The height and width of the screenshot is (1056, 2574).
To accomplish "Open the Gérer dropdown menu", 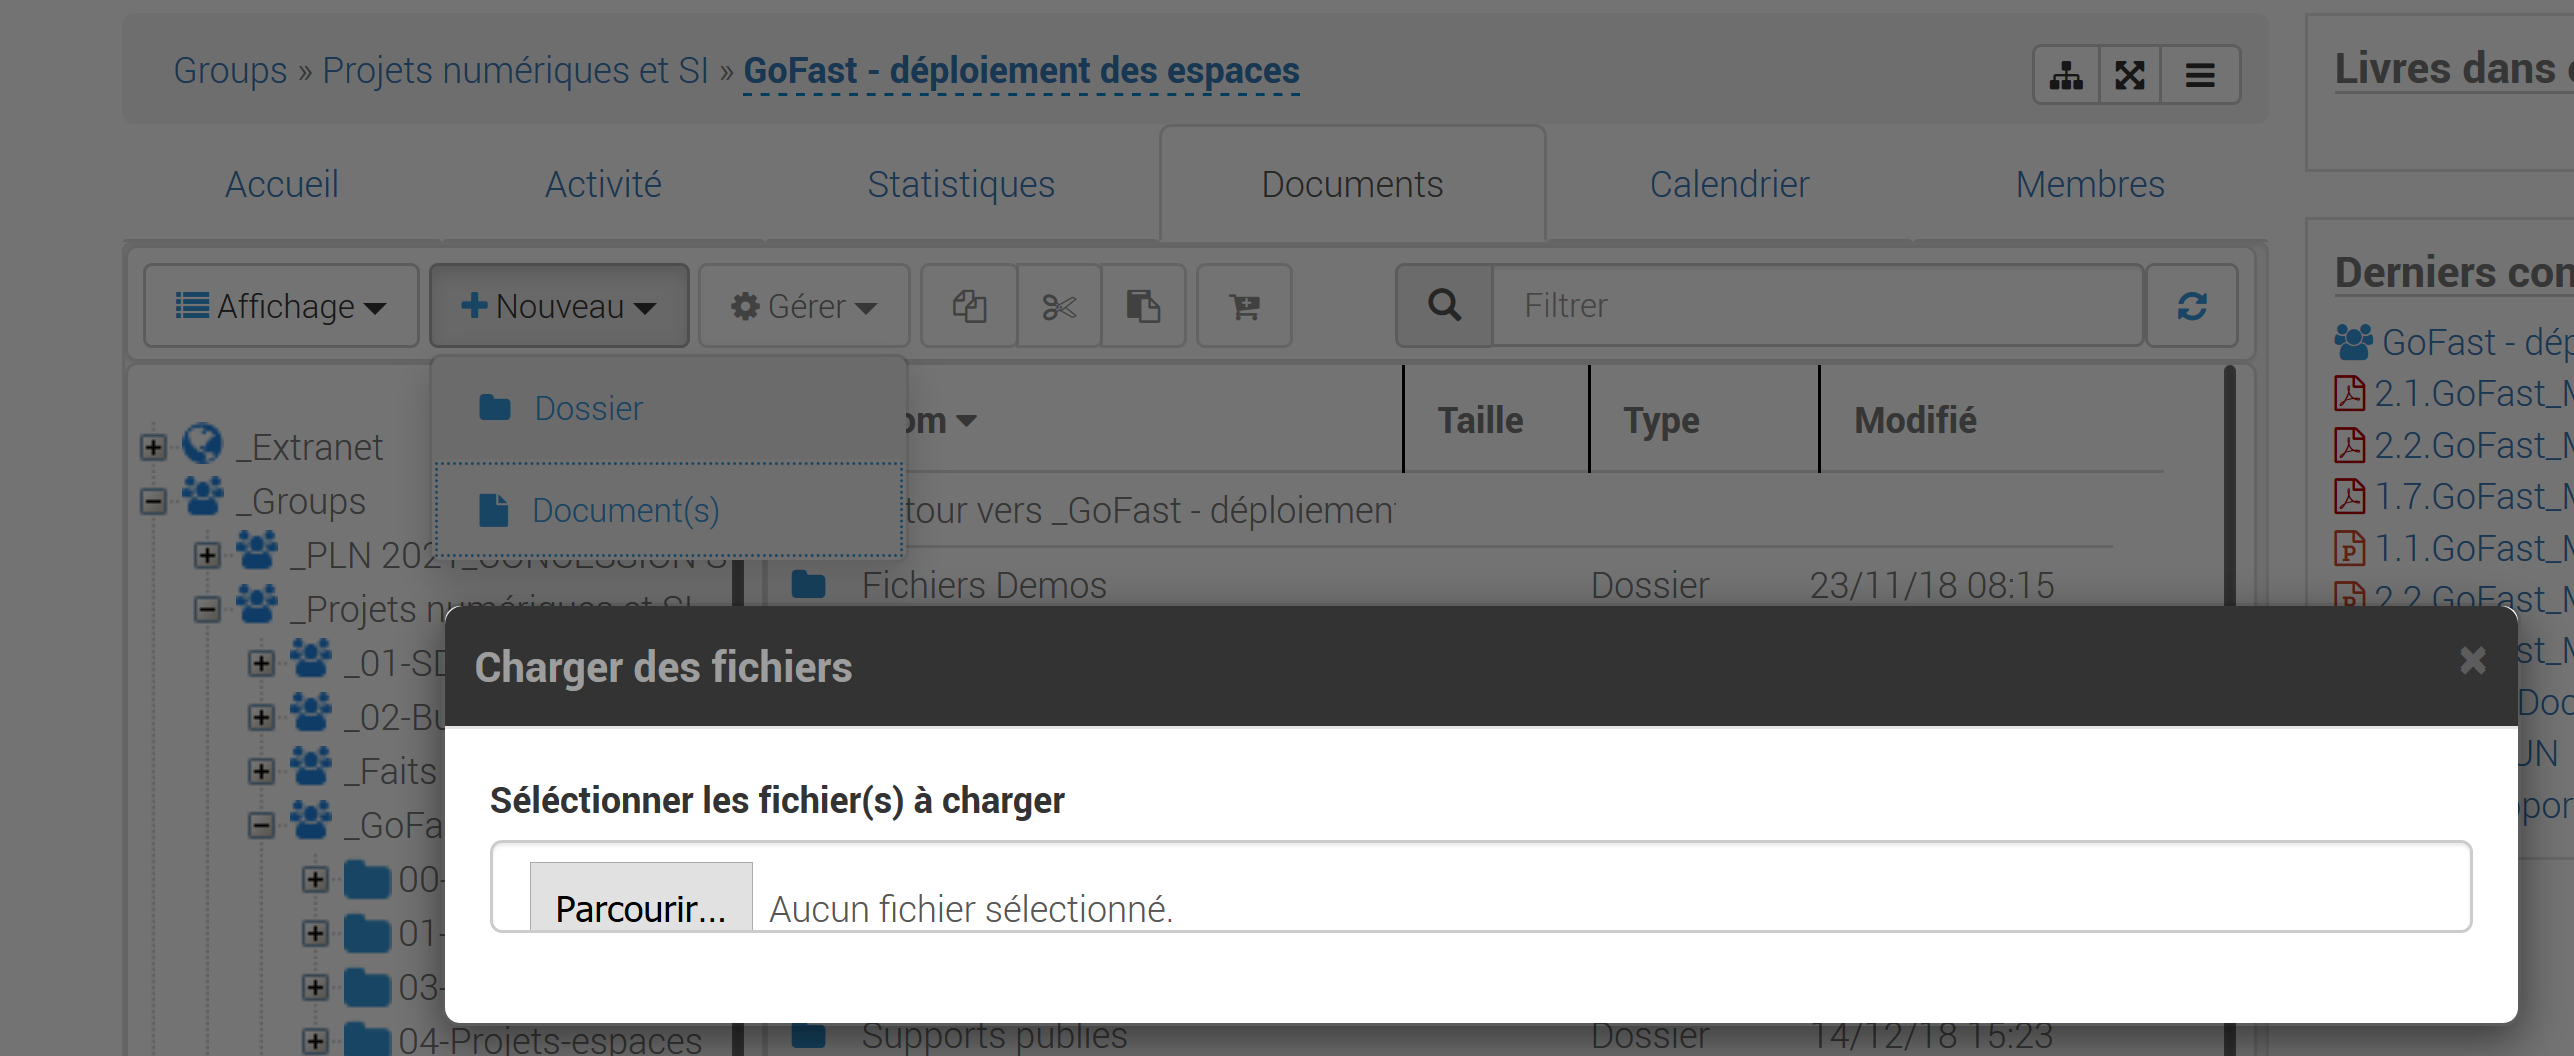I will point(803,306).
